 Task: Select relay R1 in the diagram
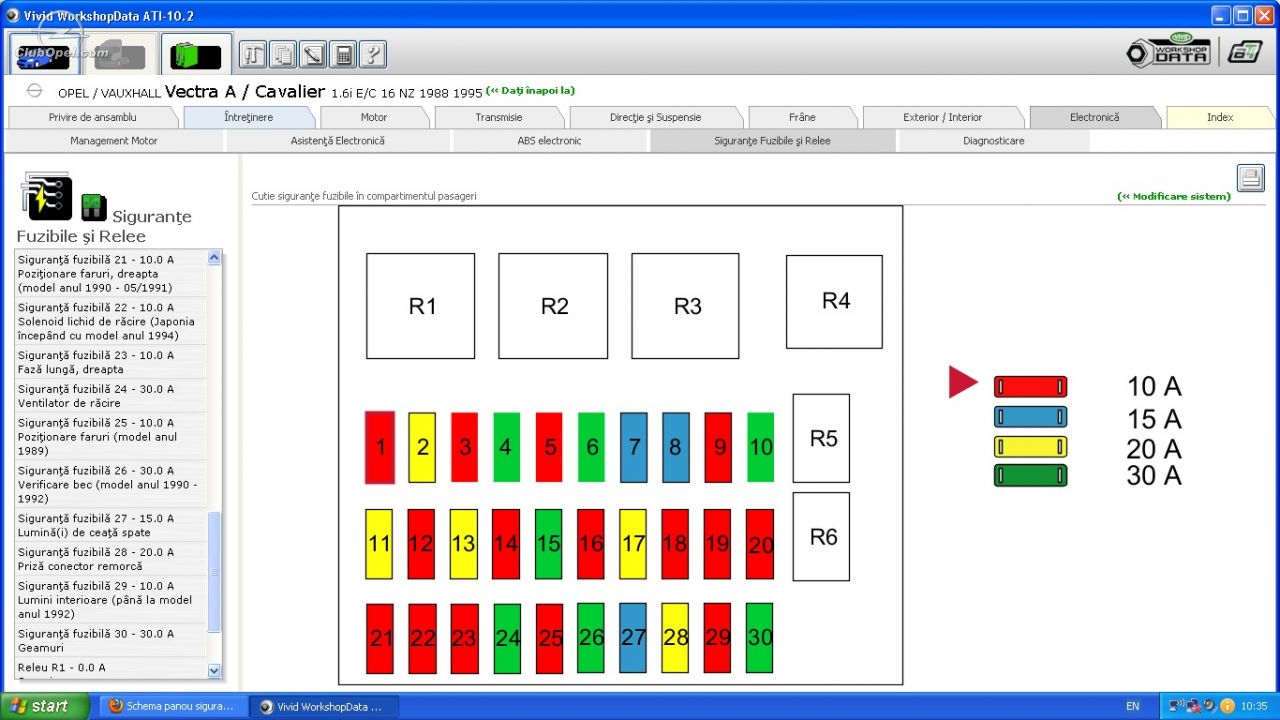click(421, 306)
